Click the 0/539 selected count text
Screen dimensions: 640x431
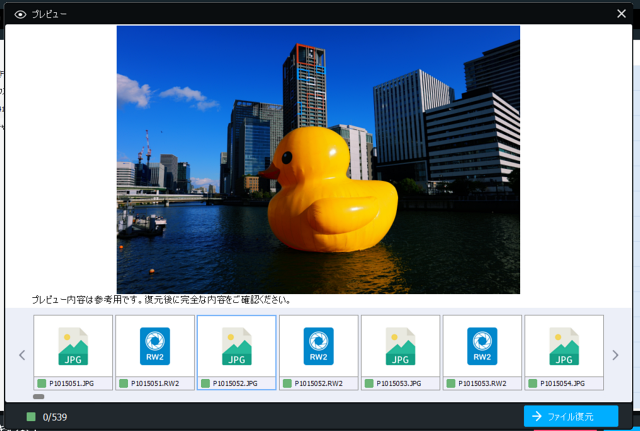tap(55, 417)
